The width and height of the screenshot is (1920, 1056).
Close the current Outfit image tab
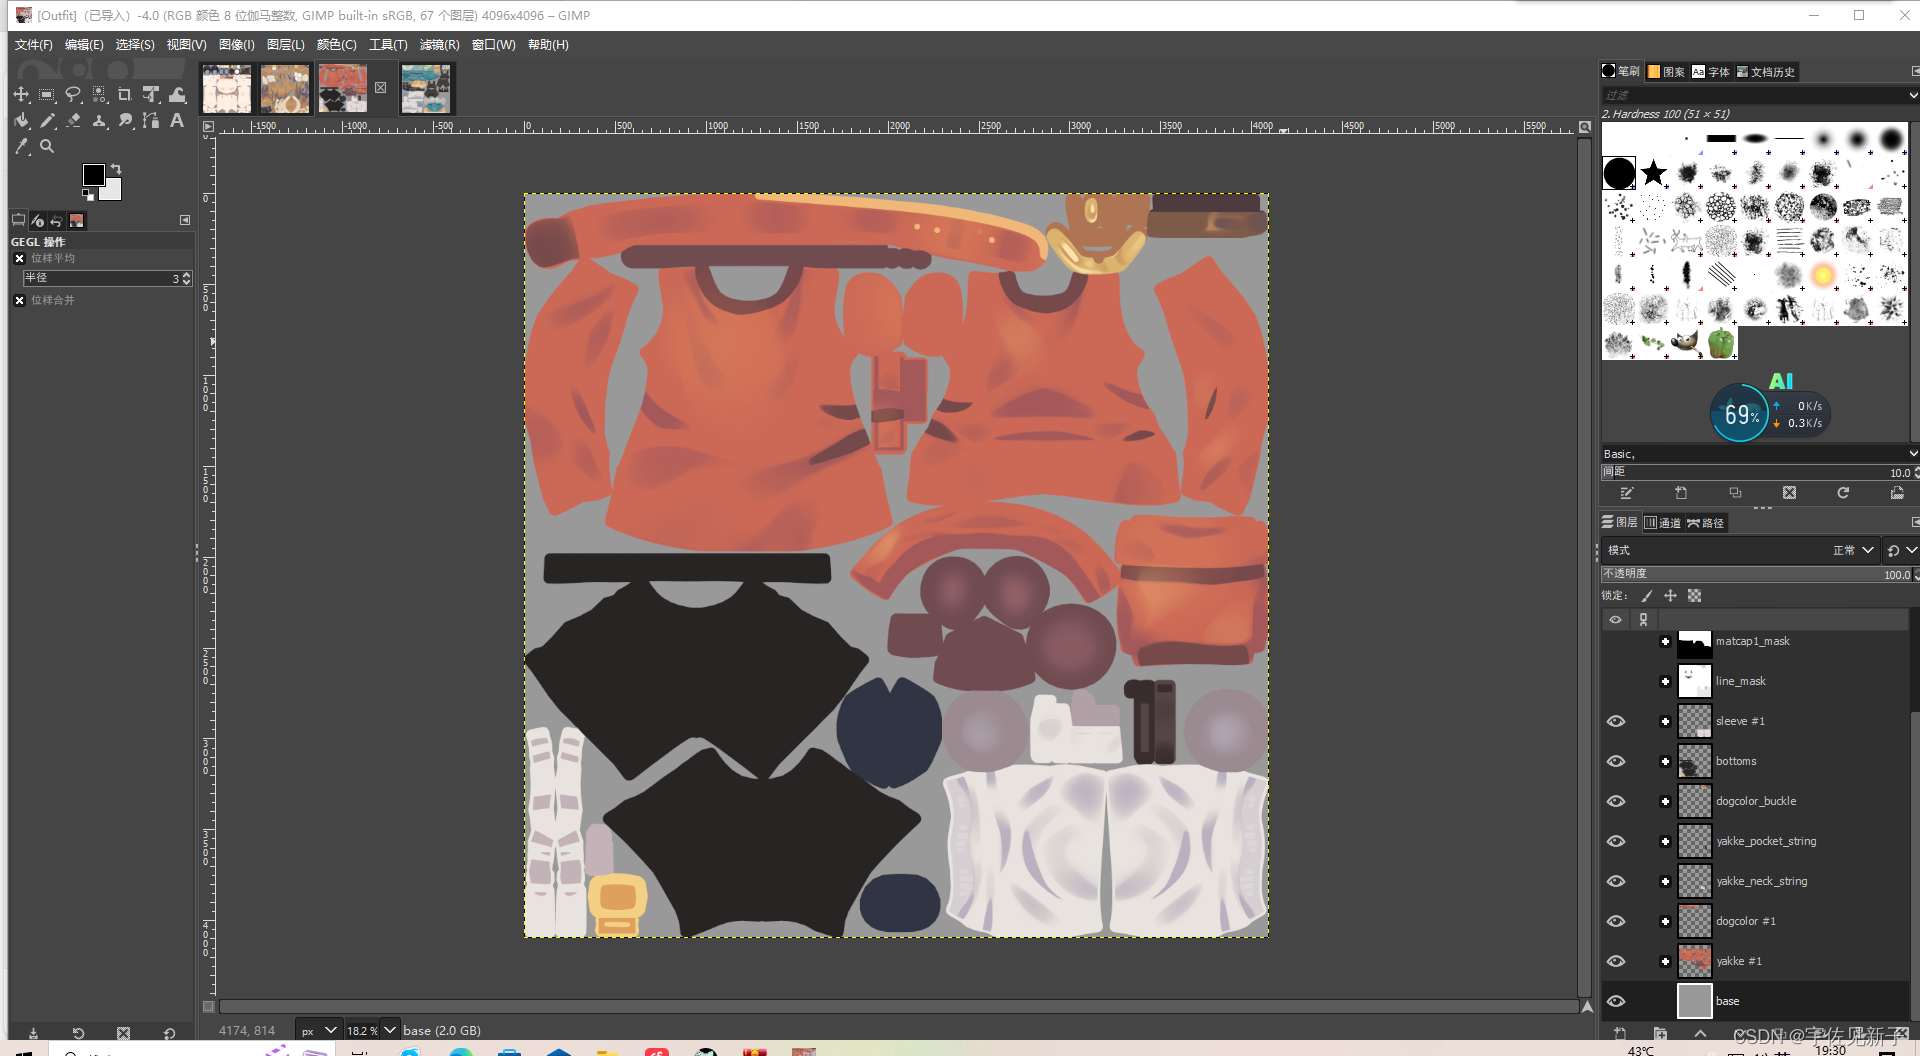click(380, 88)
